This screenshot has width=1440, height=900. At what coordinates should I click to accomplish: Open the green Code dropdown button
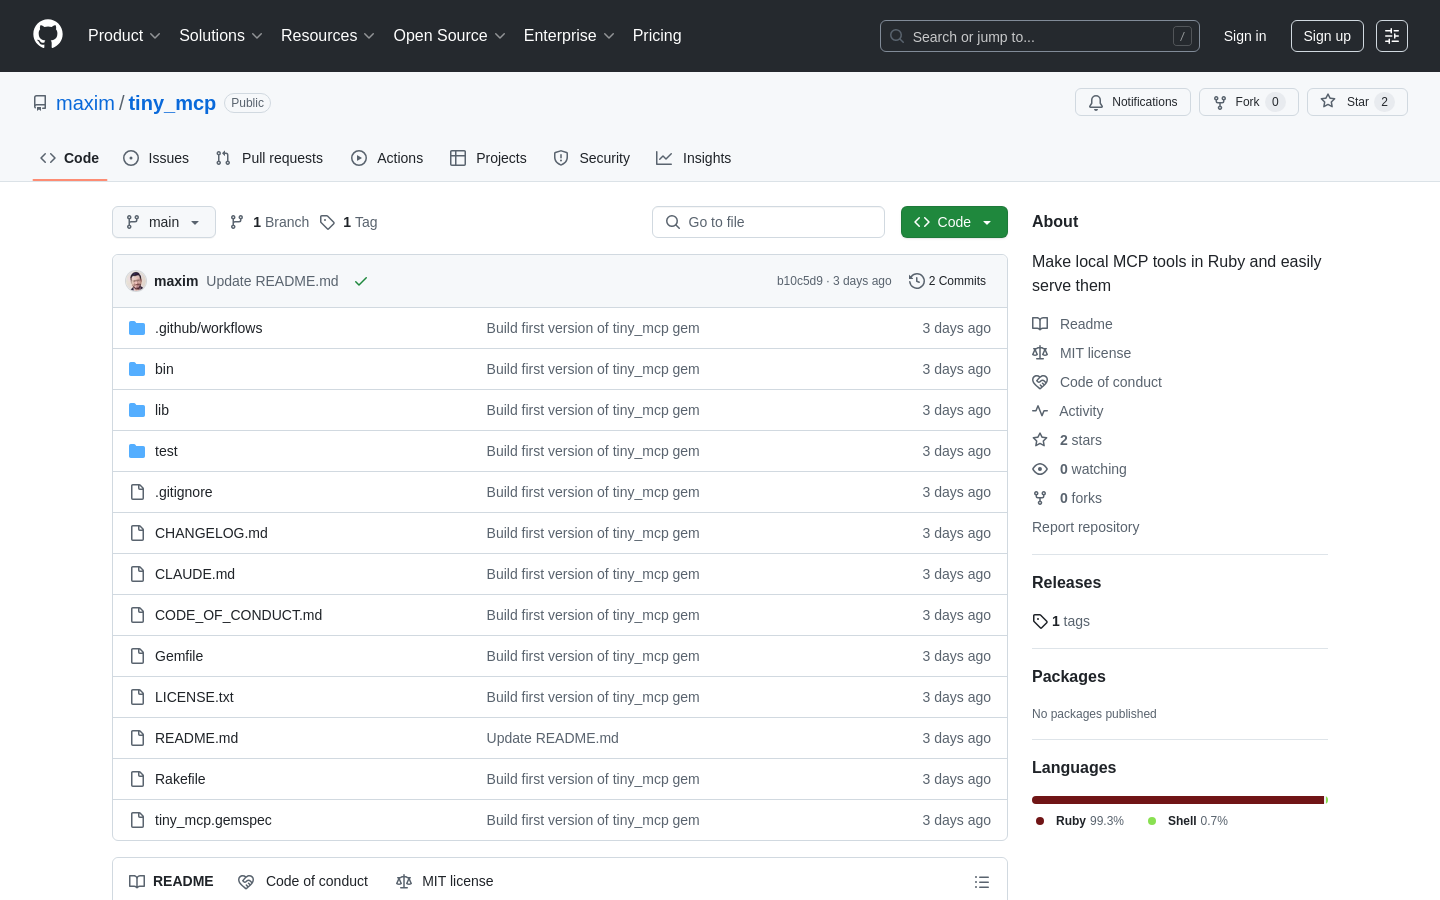click(x=954, y=222)
